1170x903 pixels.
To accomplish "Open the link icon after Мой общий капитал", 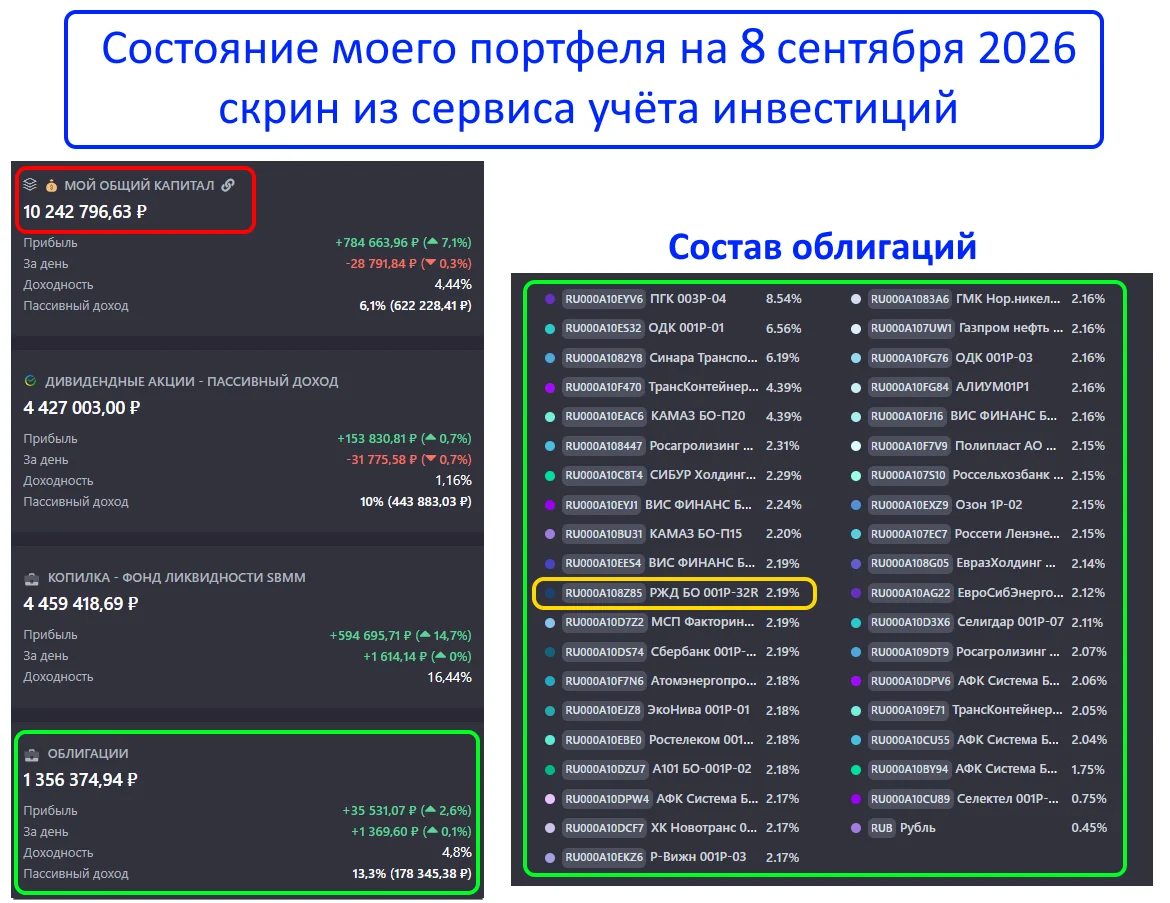I will point(228,184).
